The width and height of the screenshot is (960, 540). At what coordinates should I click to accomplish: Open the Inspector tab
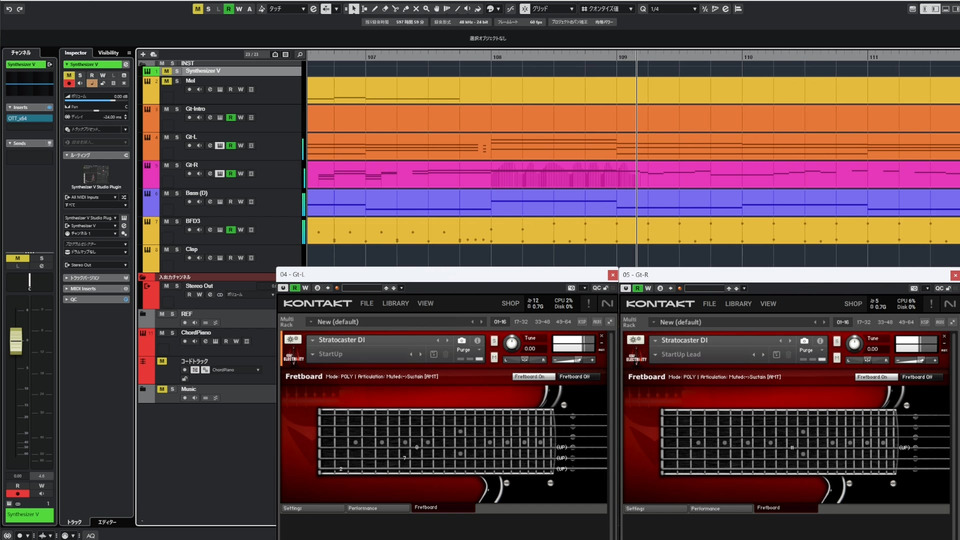pyautogui.click(x=76, y=53)
